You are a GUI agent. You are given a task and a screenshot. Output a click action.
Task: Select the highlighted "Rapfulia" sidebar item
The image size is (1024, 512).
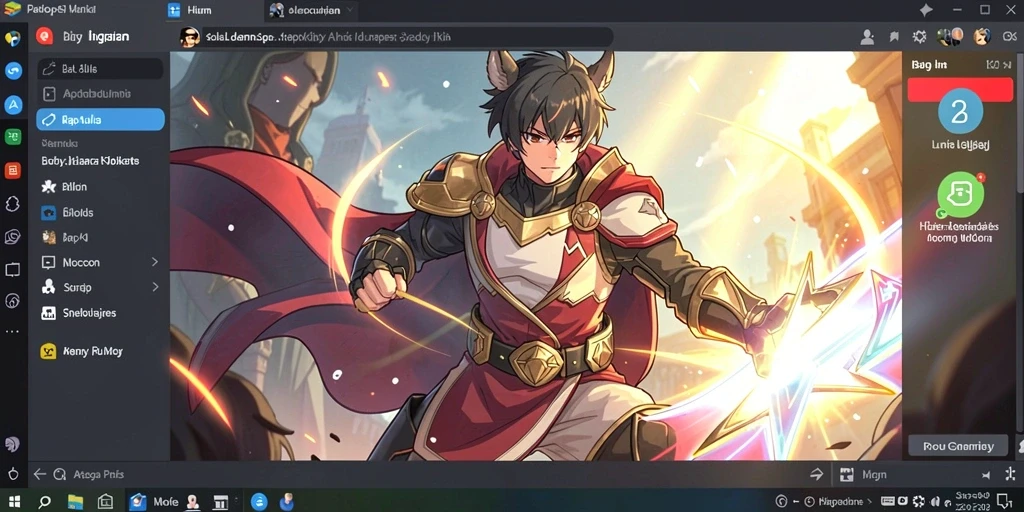click(x=100, y=120)
